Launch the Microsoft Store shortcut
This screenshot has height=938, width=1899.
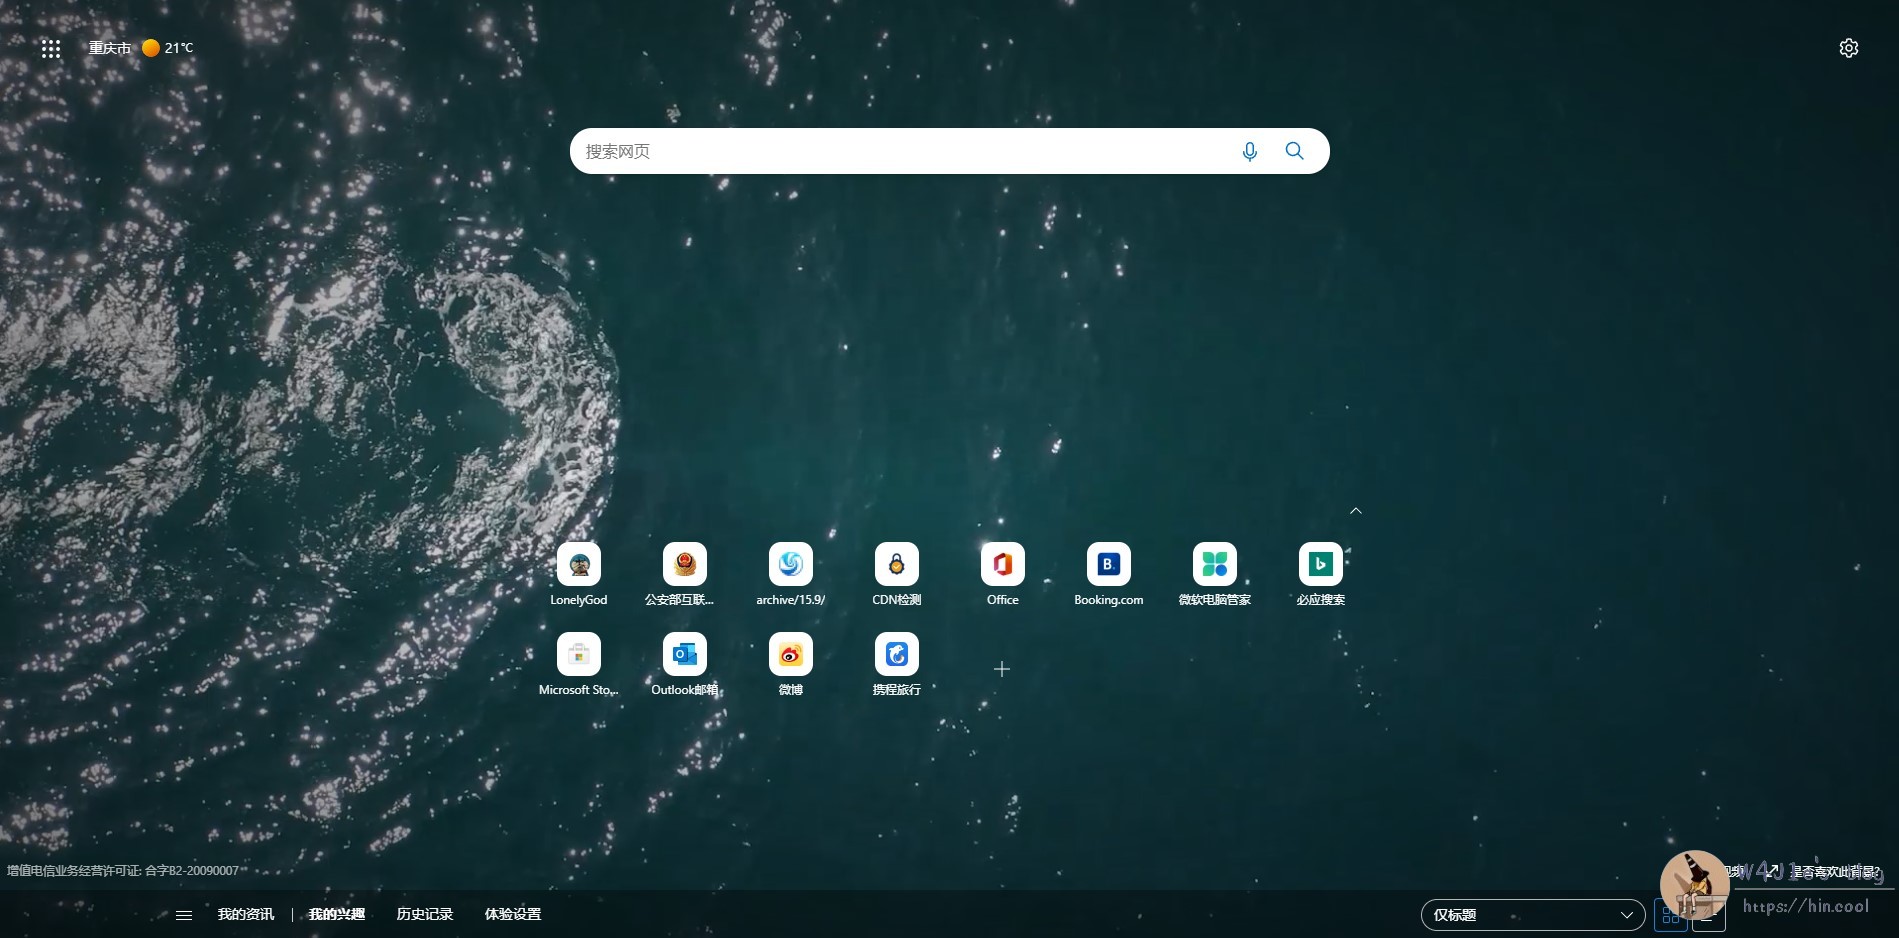578,653
